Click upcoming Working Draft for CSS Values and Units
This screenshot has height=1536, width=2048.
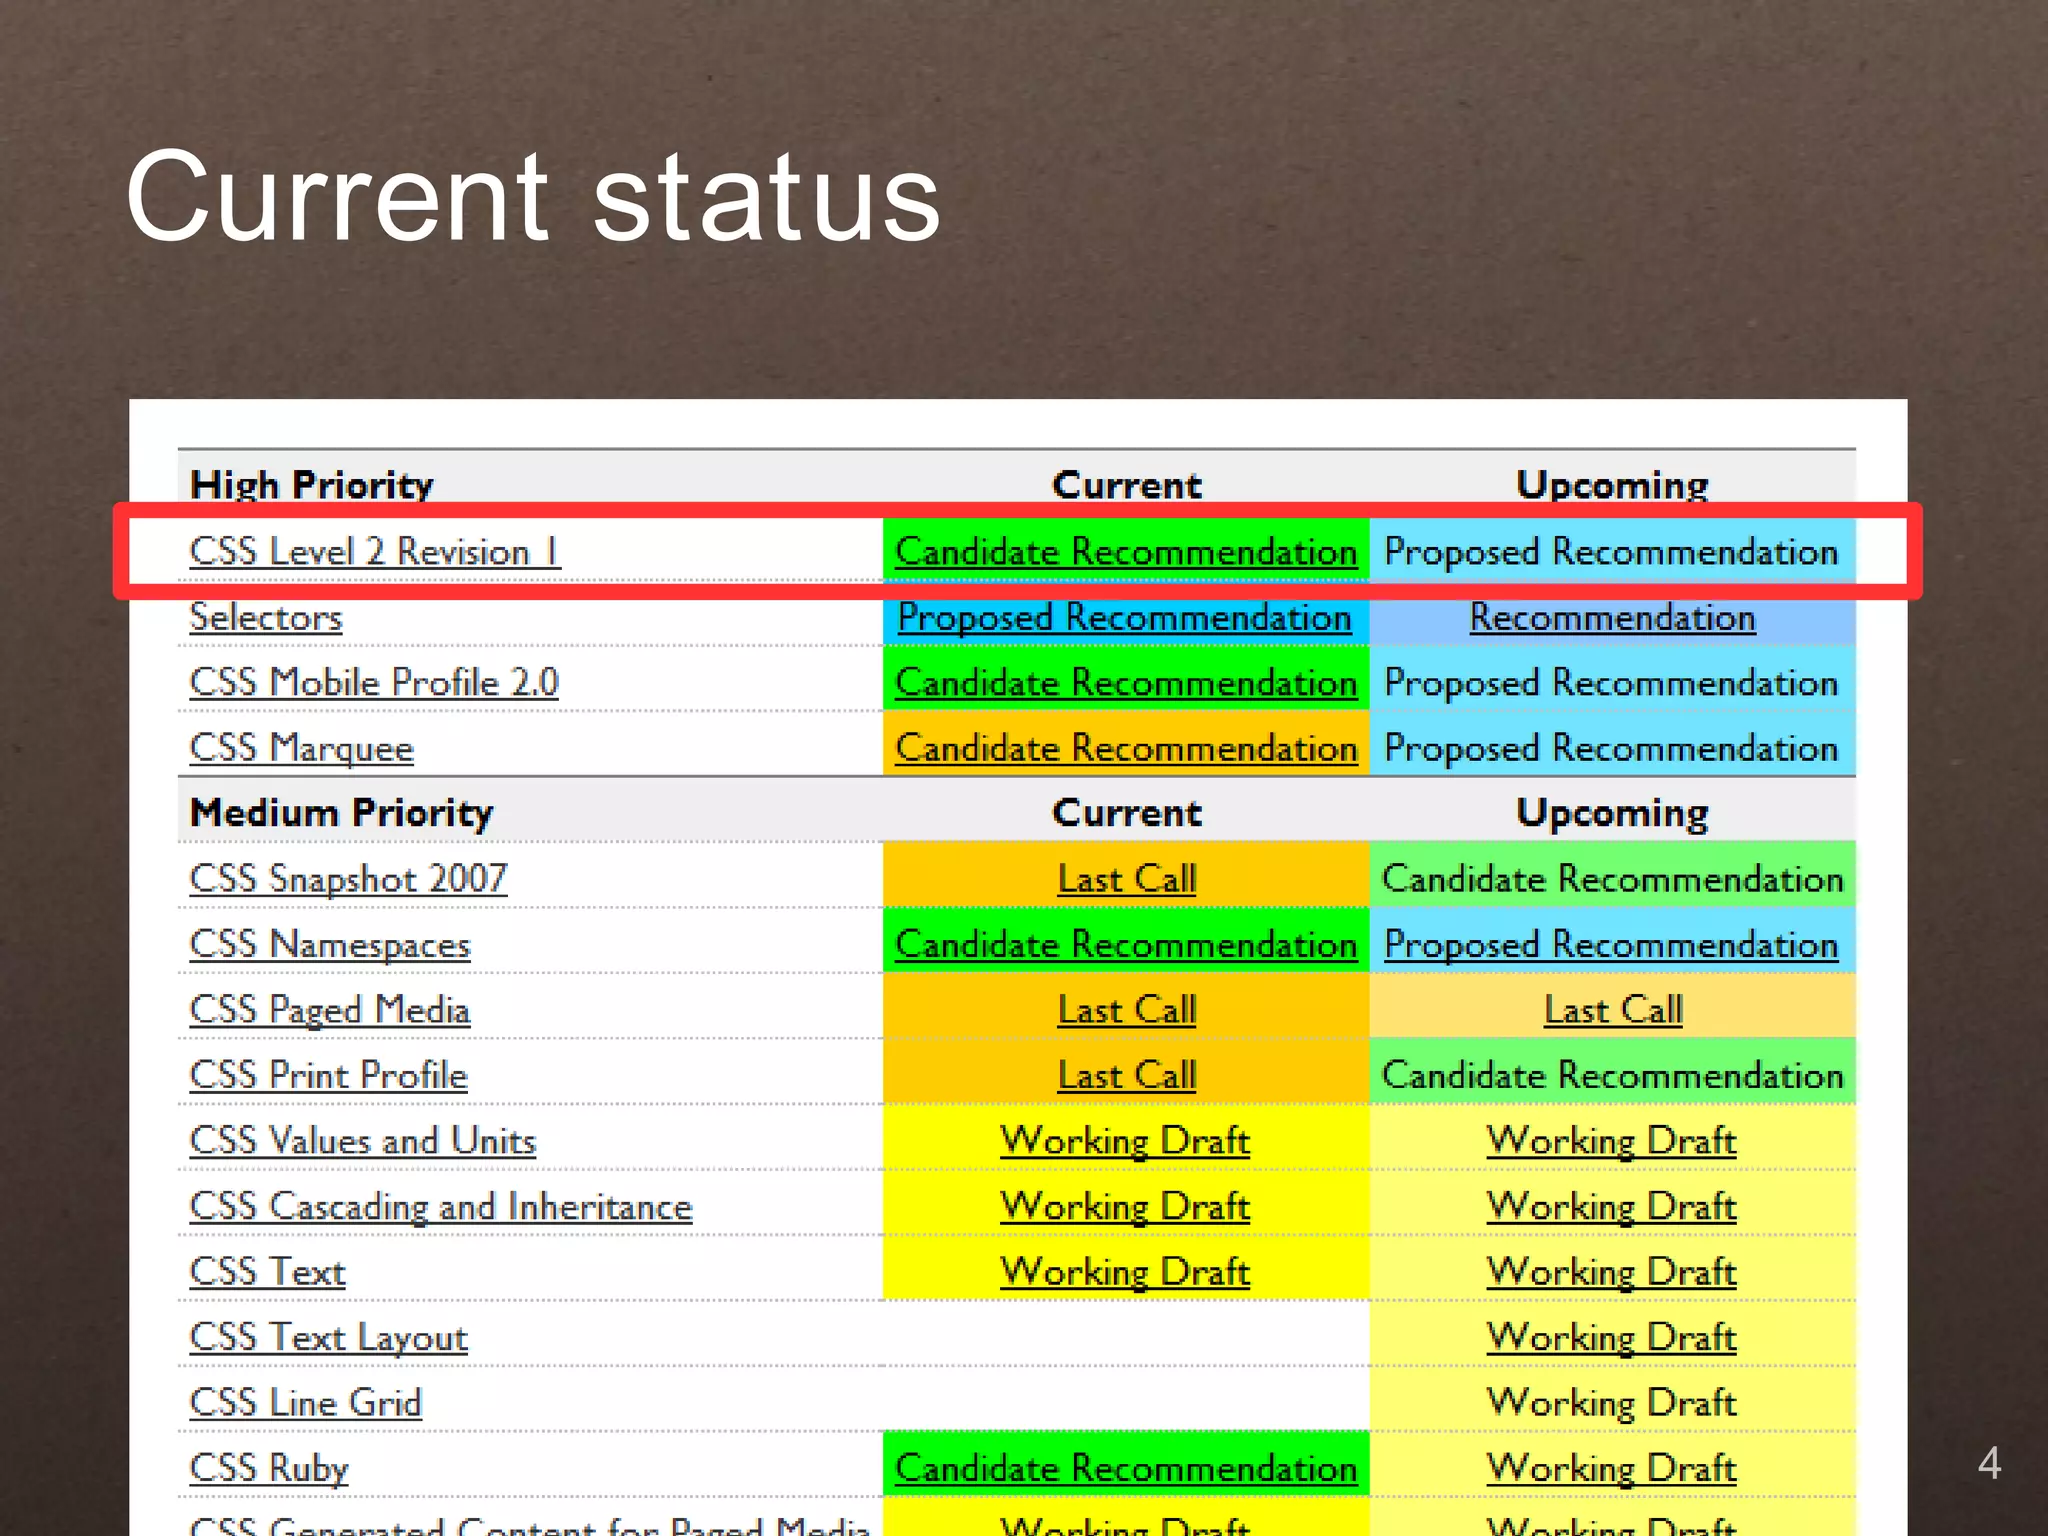pos(1611,1141)
